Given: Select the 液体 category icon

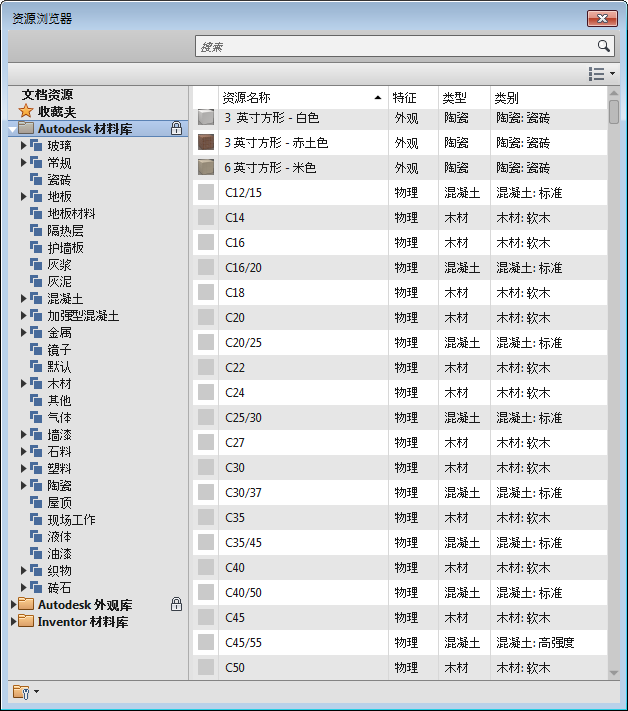Looking at the screenshot, I should [36, 536].
